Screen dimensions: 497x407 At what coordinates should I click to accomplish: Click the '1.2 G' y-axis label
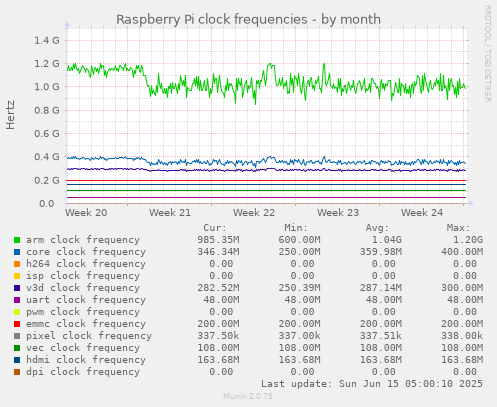47,64
